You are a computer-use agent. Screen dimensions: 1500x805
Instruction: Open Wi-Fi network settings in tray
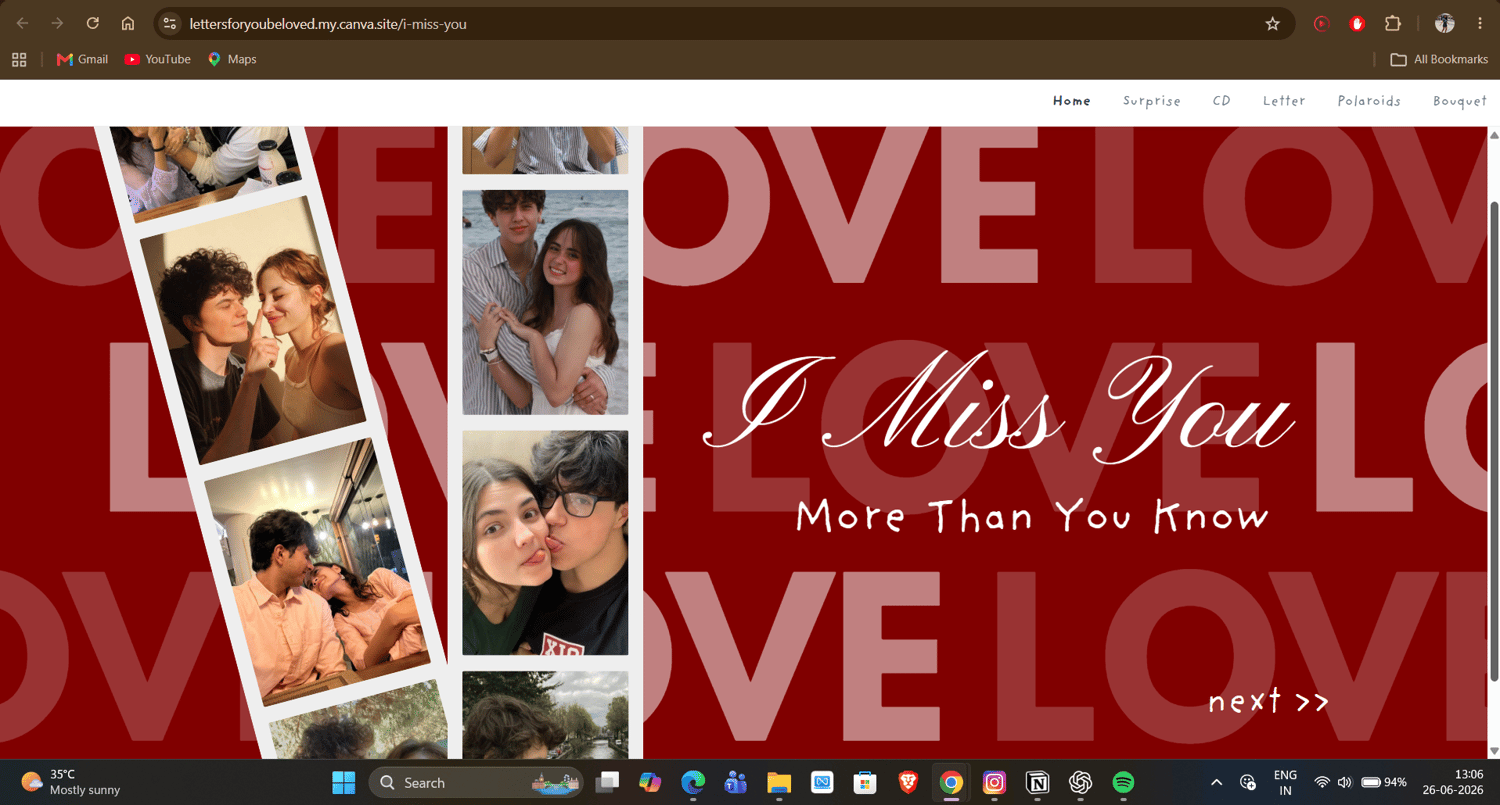coord(1322,783)
